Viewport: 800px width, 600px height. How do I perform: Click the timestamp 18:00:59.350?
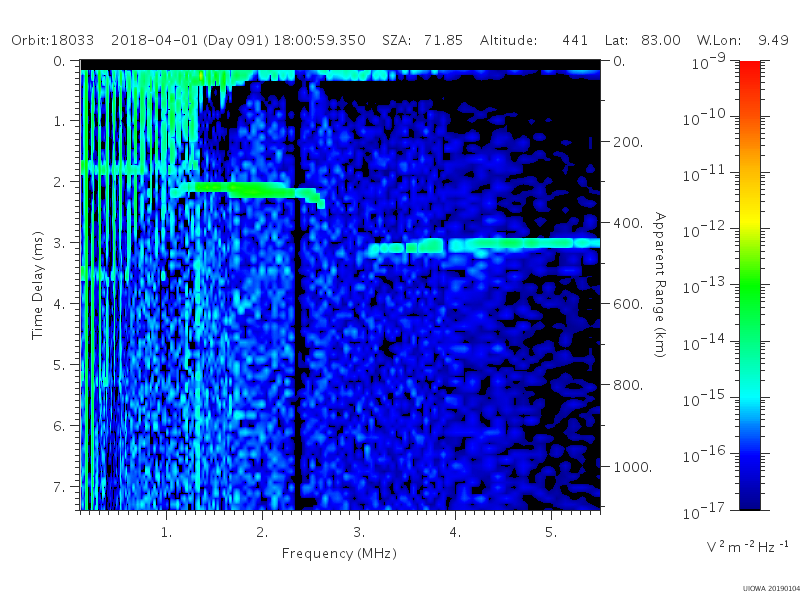(319, 40)
